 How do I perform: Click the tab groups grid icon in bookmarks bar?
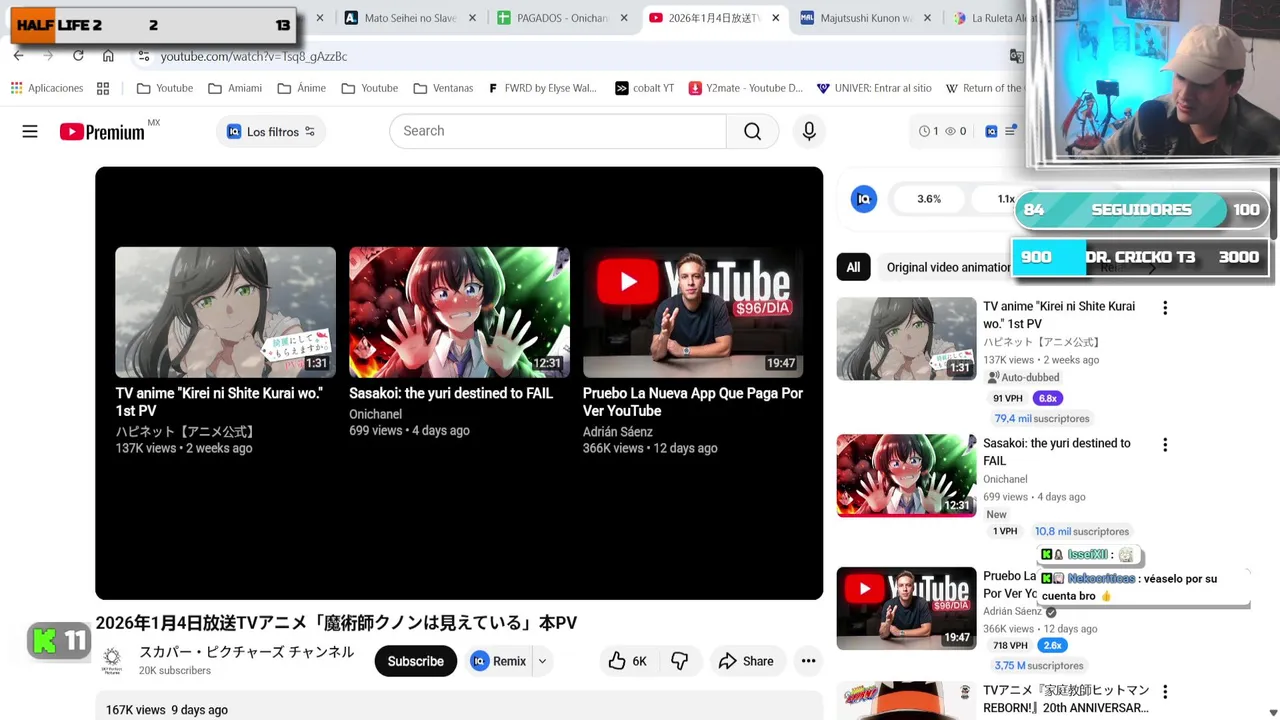click(103, 88)
